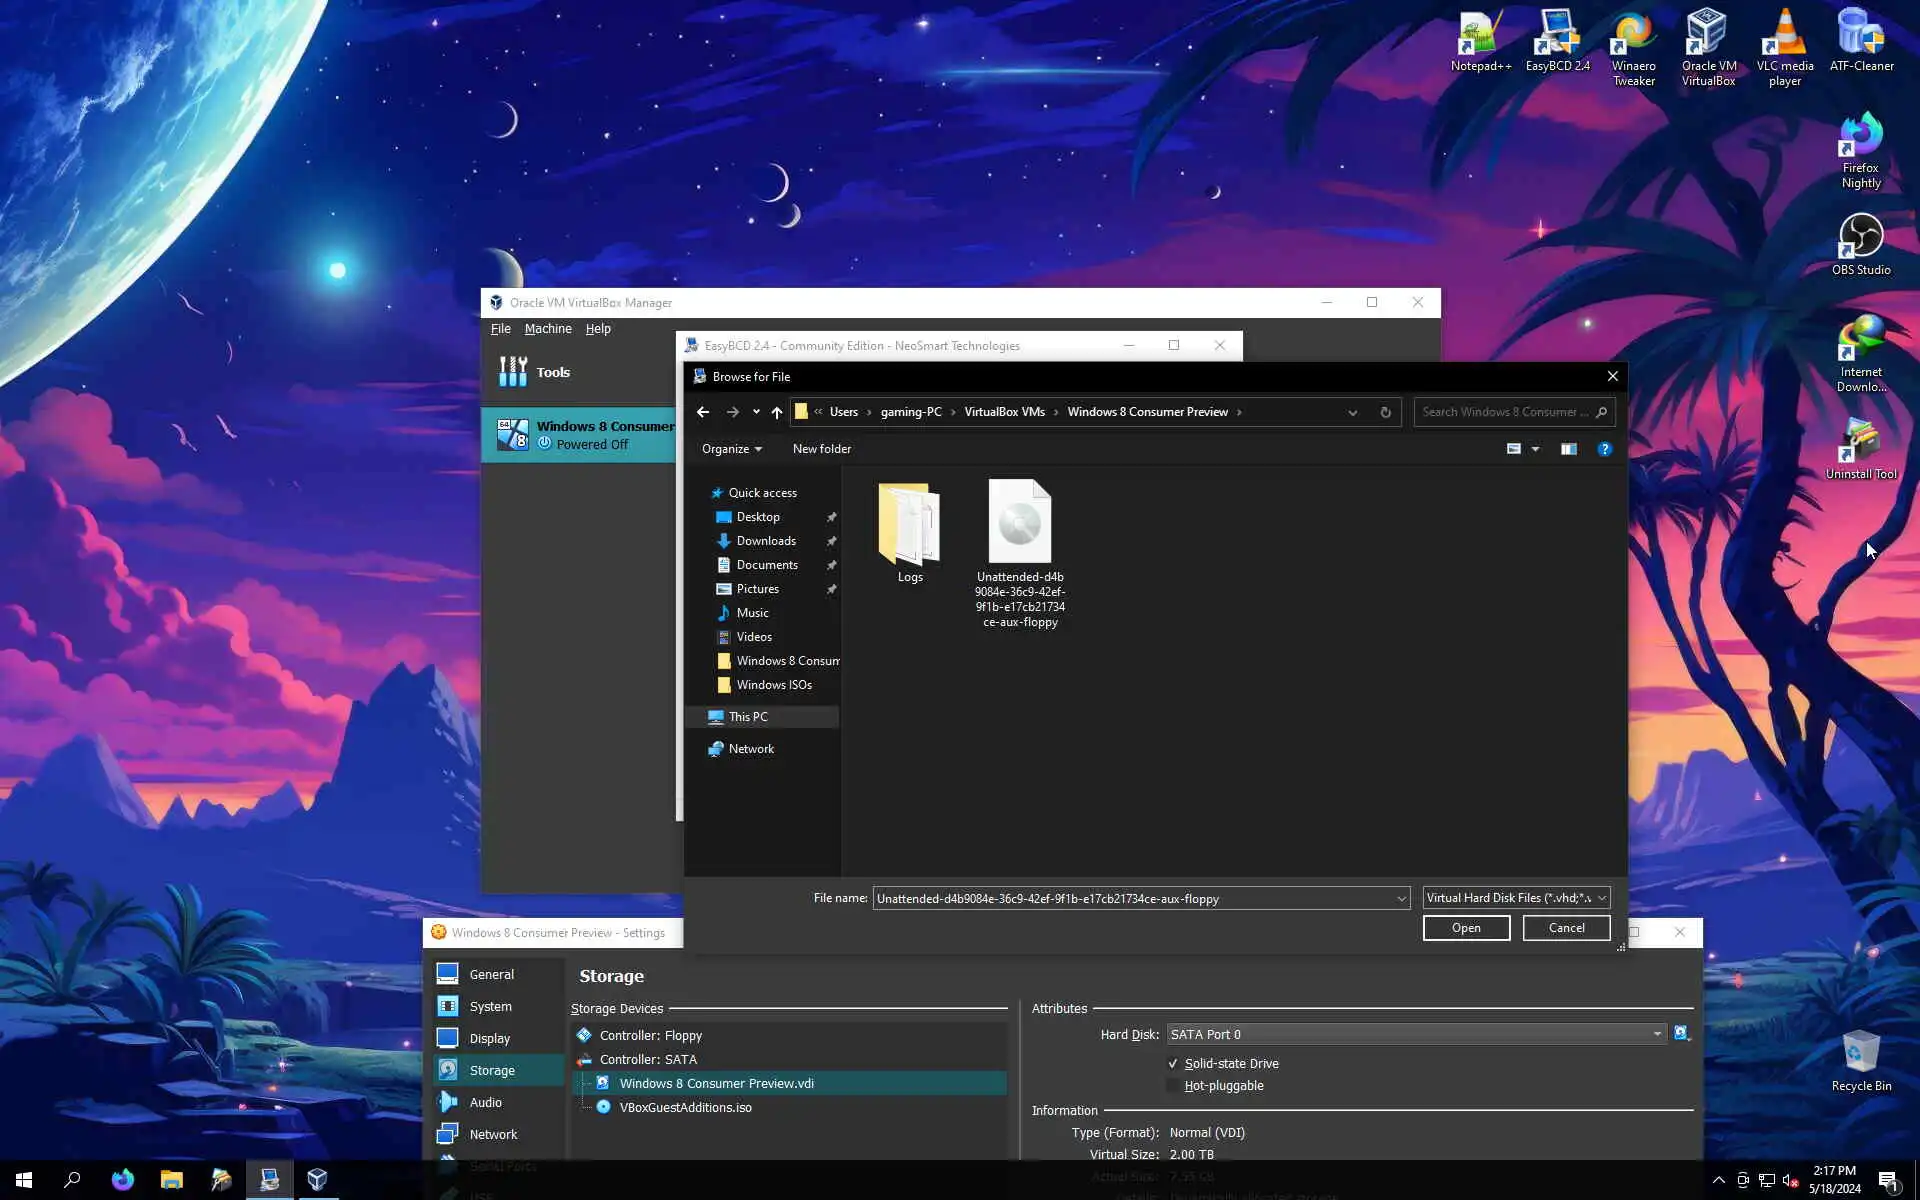The image size is (1920, 1200).
Task: Click the File name input field
Action: [x=1130, y=898]
